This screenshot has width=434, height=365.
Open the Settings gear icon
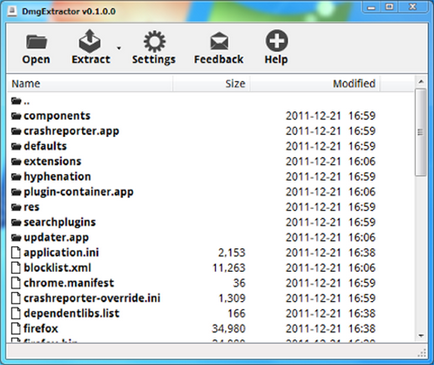[x=154, y=41]
